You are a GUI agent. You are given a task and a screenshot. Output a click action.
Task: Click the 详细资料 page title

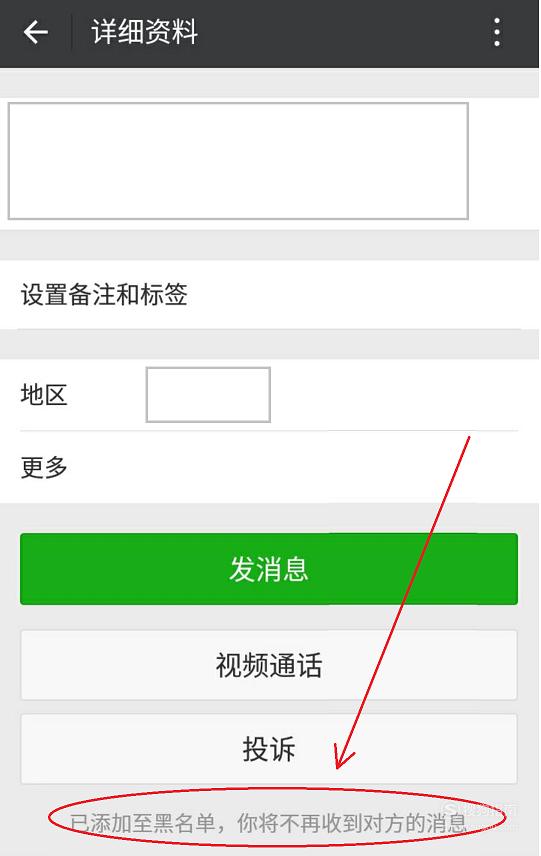[144, 32]
